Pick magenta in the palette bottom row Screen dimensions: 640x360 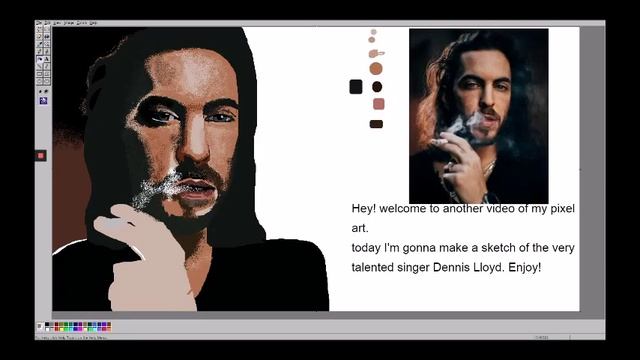(80, 329)
